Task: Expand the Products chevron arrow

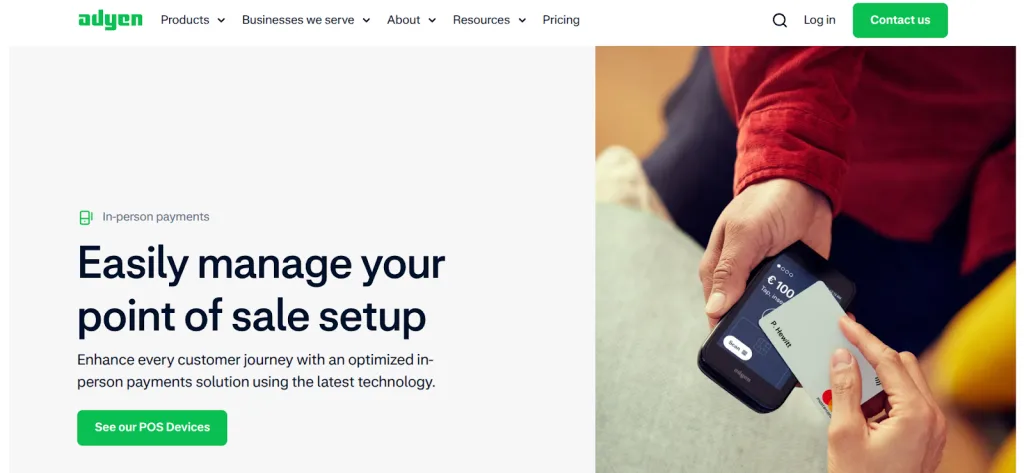Action: (x=221, y=20)
